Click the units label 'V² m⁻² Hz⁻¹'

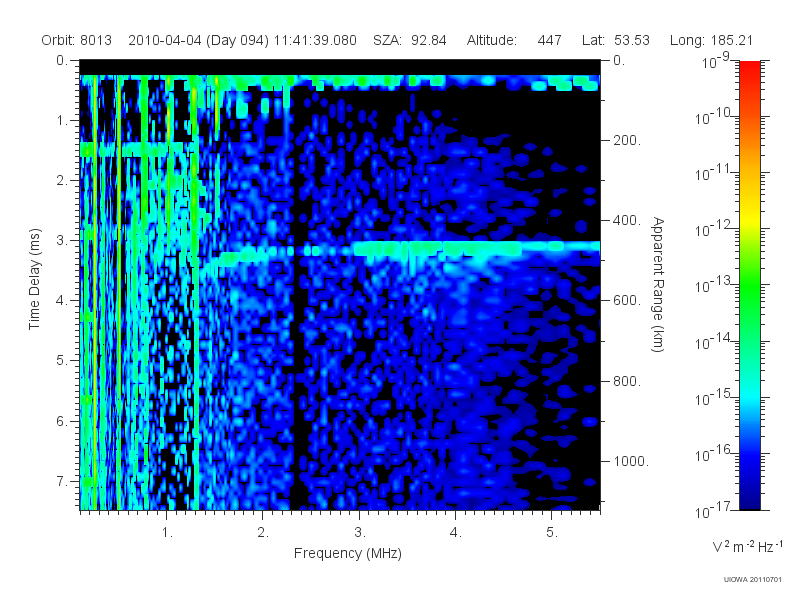(x=747, y=546)
